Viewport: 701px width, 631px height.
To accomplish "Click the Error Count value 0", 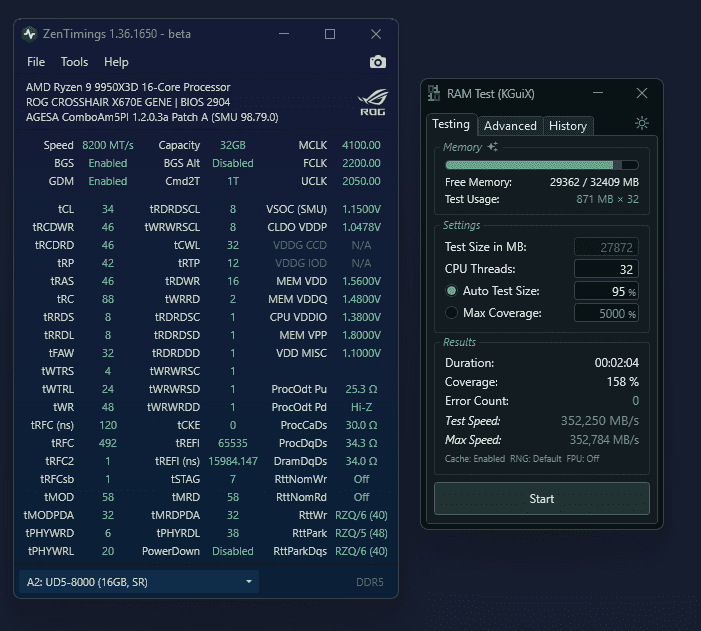I will (635, 401).
